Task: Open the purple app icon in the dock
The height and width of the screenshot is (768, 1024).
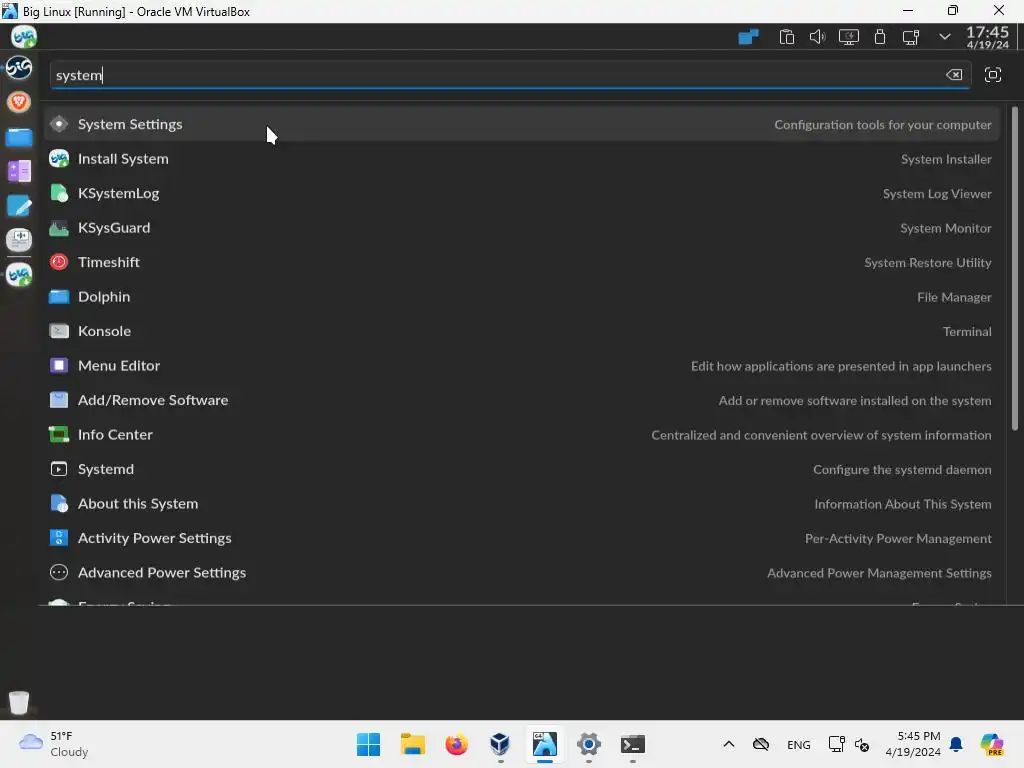Action: 19,172
